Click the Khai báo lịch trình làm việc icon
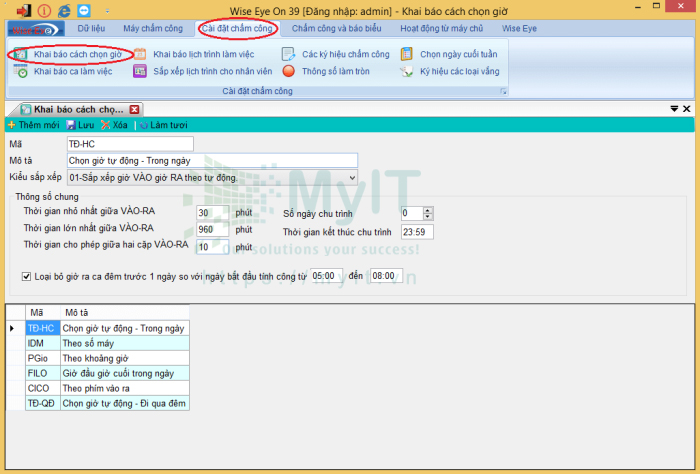Image resolution: width=700 pixels, height=474 pixels. click(x=140, y=54)
